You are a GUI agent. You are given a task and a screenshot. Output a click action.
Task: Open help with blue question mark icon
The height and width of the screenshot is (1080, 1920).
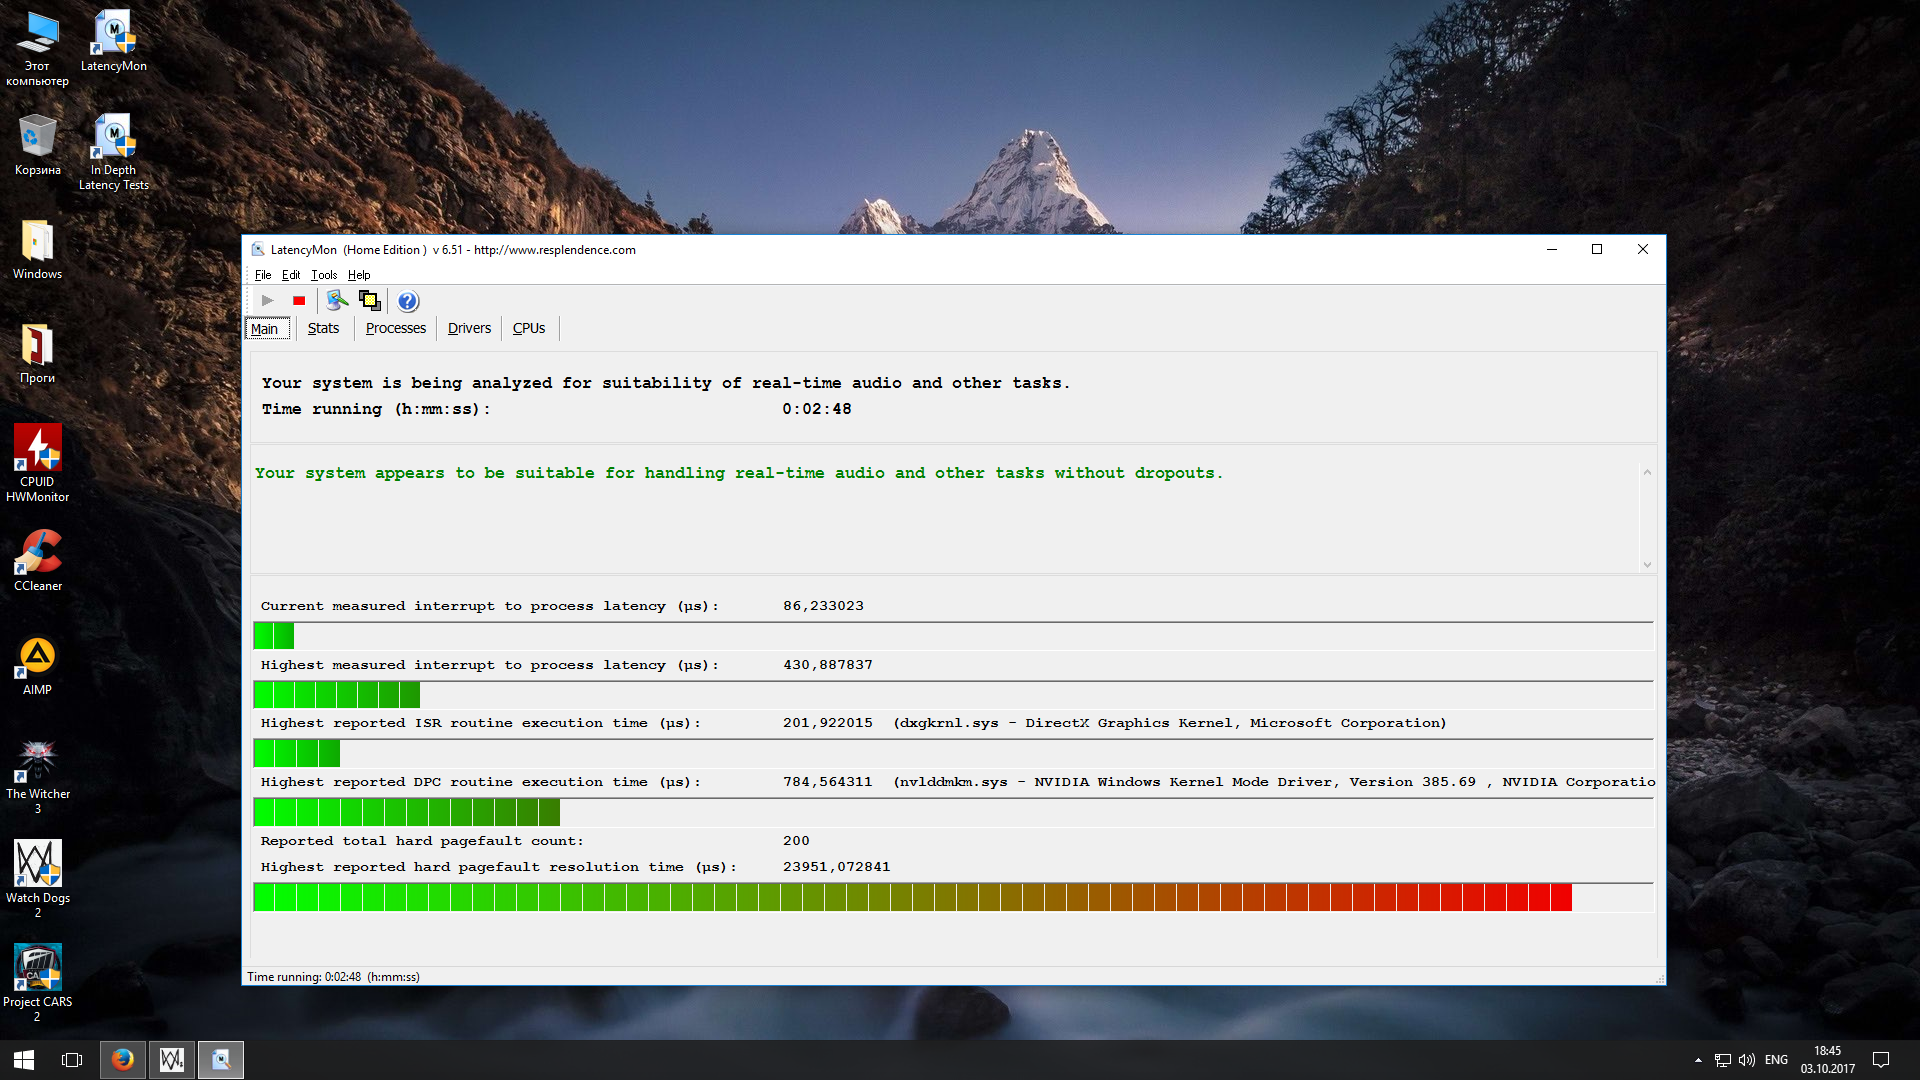(x=407, y=301)
